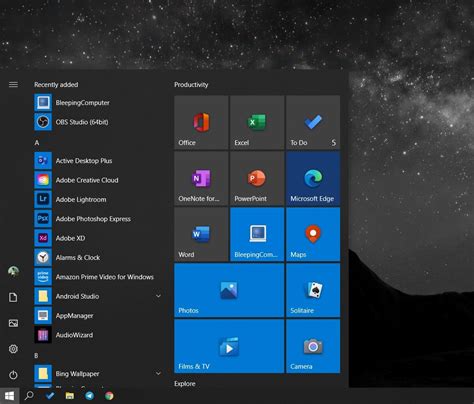The width and height of the screenshot is (474, 404).
Task: Open the PowerPoint tile
Action: click(x=257, y=178)
